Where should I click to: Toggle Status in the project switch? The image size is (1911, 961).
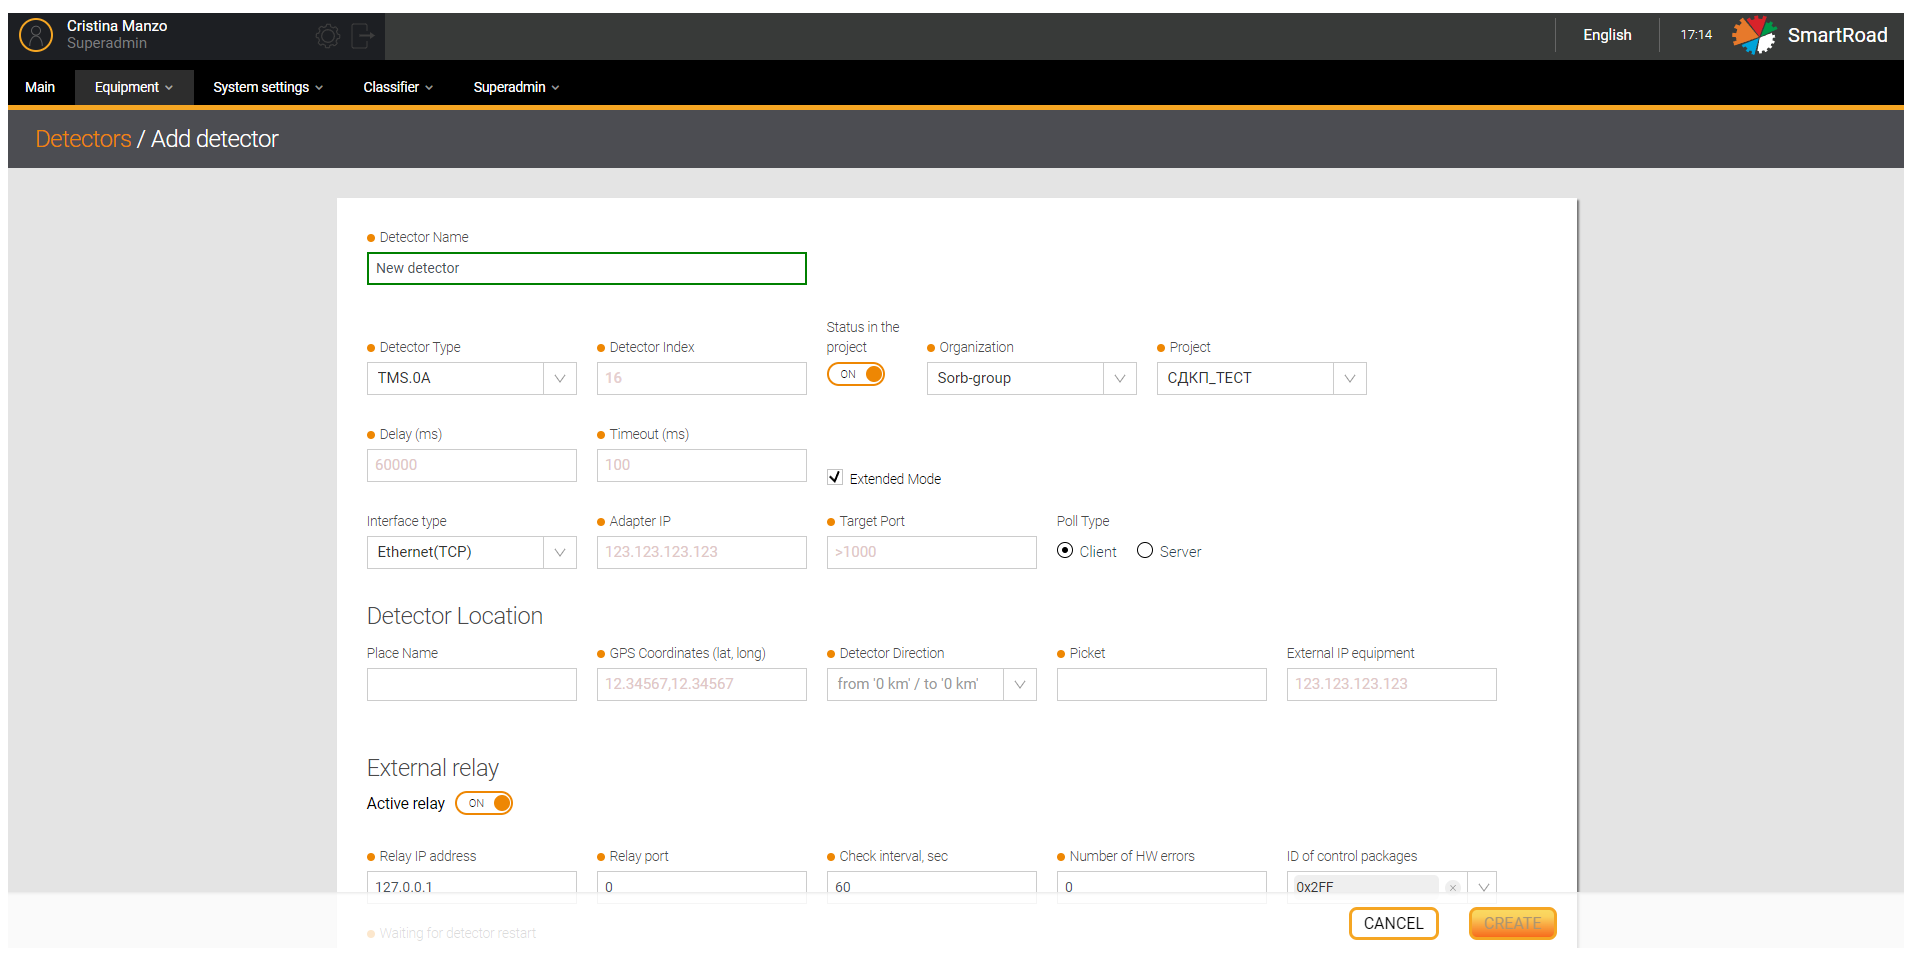tap(856, 374)
